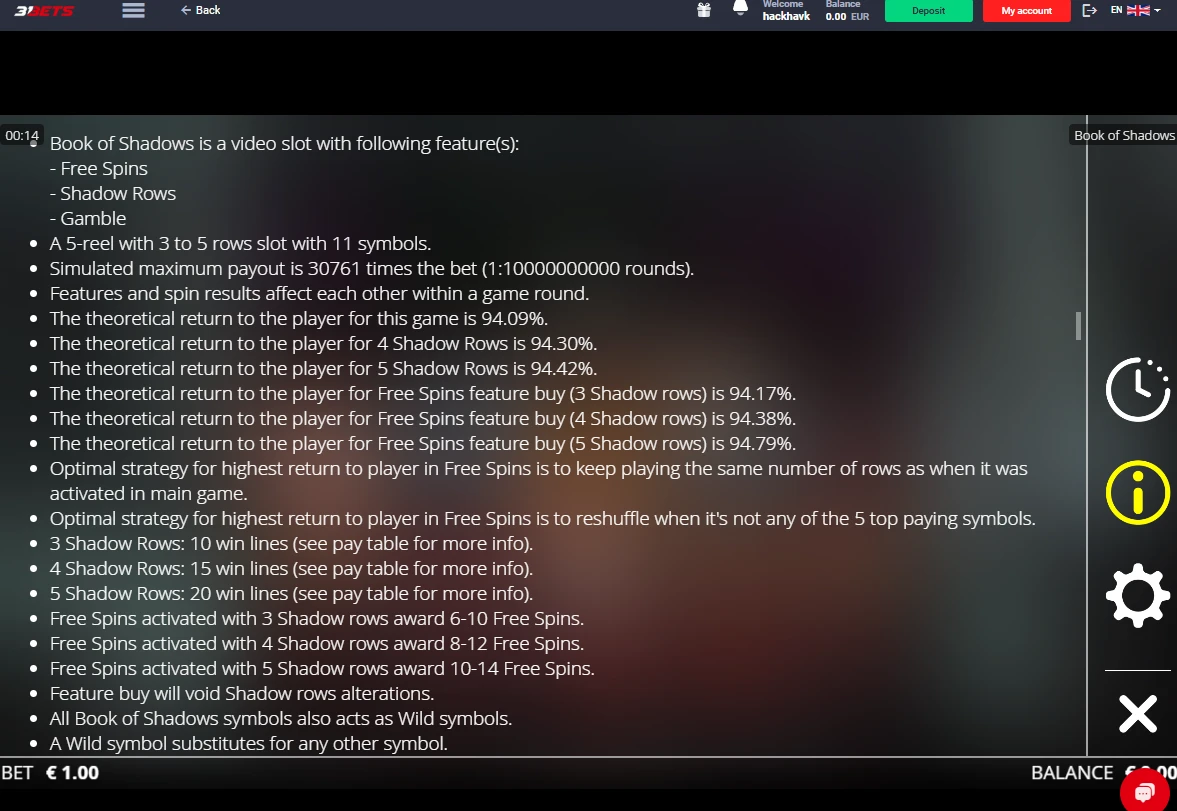1177x811 pixels.
Task: Open game history clock icon
Action: [x=1137, y=390]
